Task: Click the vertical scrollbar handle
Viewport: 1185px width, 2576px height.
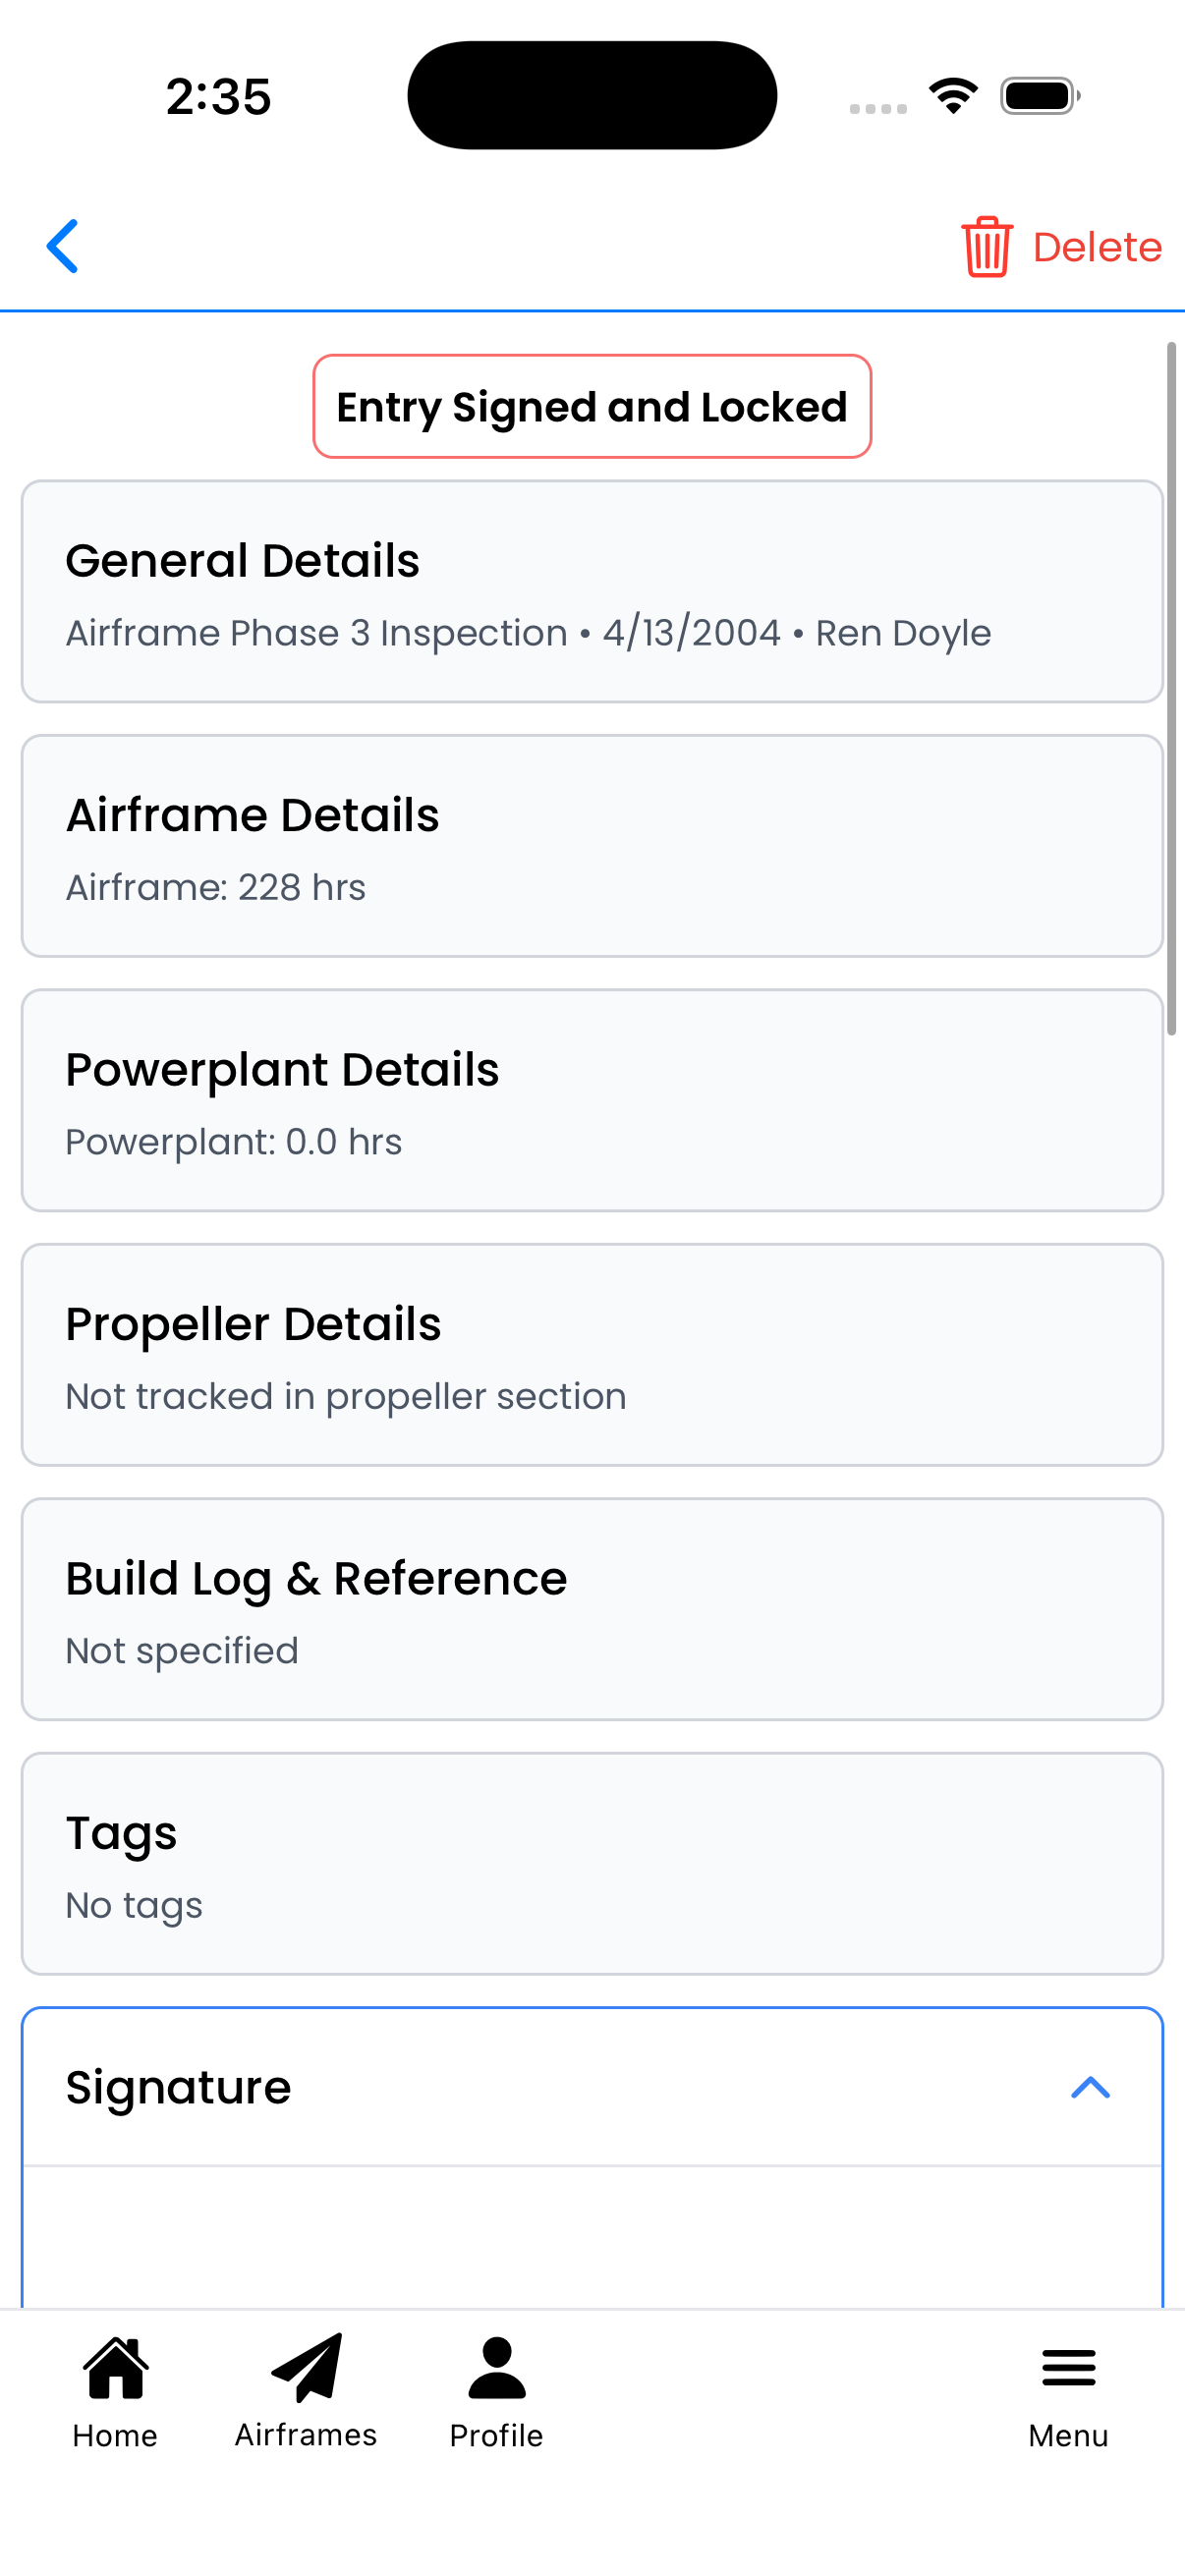Action: (x=1171, y=690)
